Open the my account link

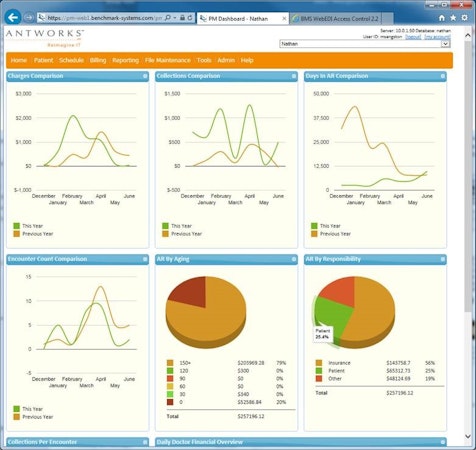point(437,37)
